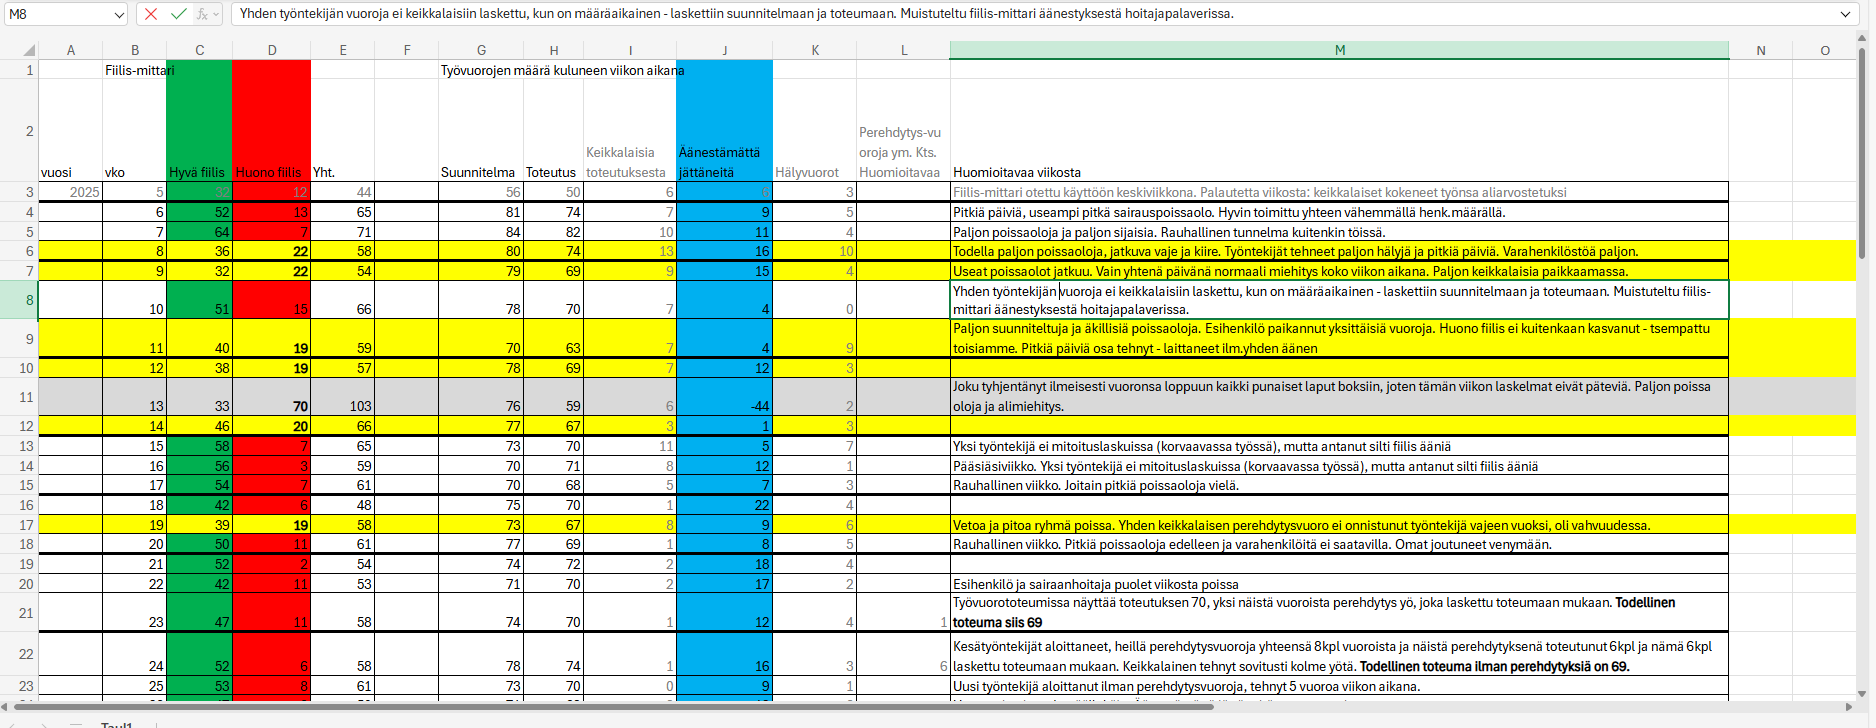Viewport: 1876px width, 728px height.
Task: Expand the formula bar with chevron
Action: (1845, 14)
